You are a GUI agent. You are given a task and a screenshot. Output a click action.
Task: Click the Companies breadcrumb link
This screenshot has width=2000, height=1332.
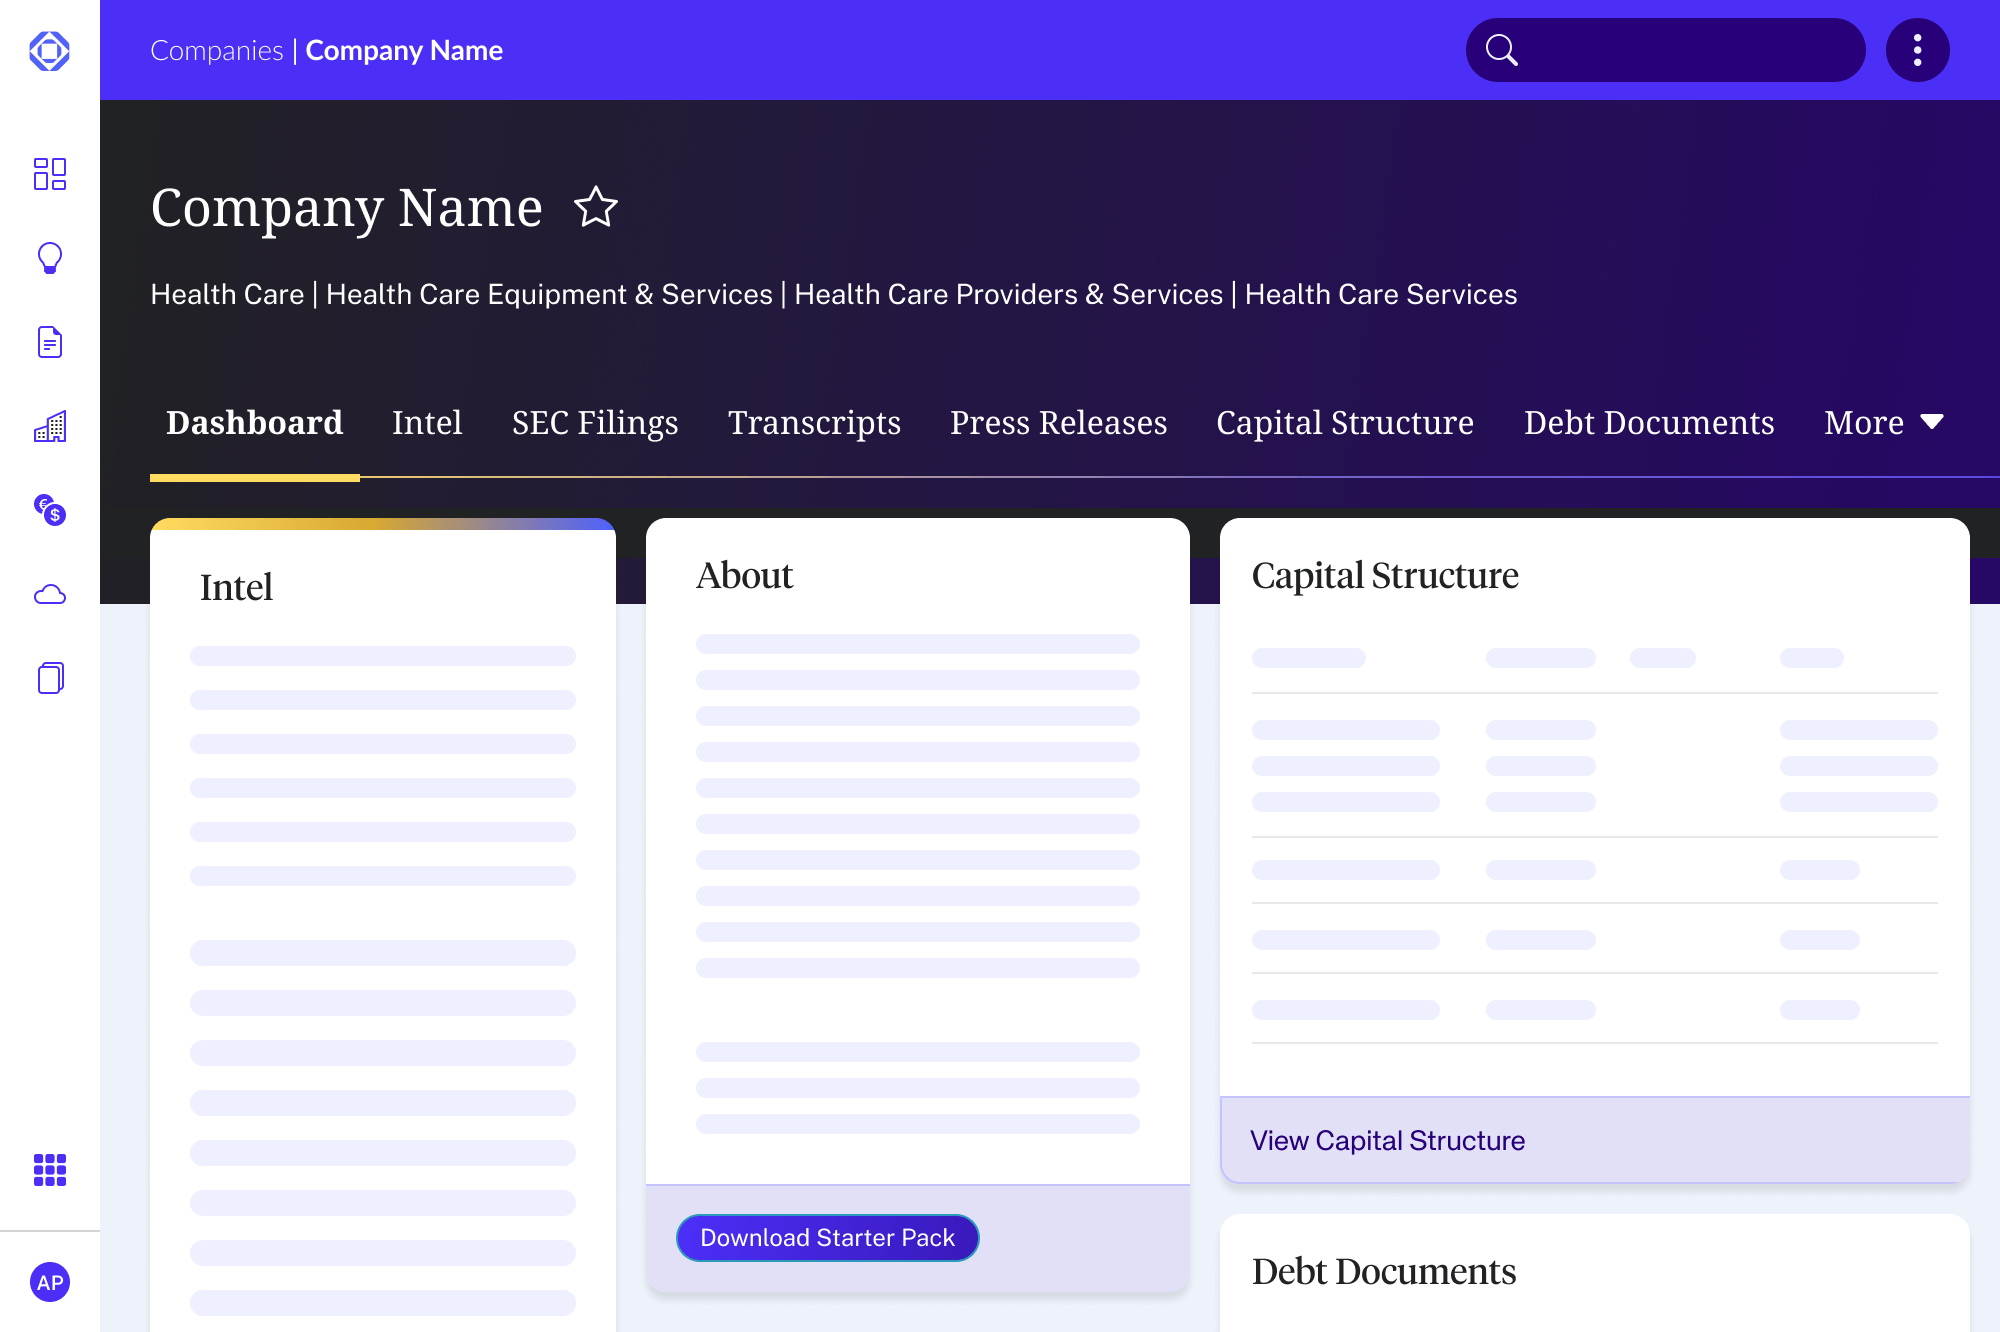pos(217,50)
